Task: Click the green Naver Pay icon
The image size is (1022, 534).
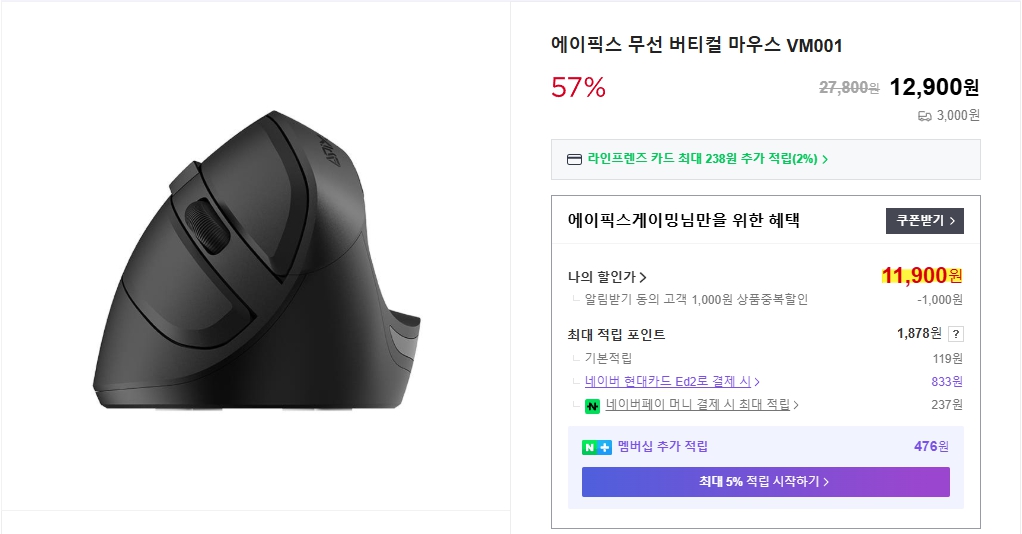Action: 593,405
